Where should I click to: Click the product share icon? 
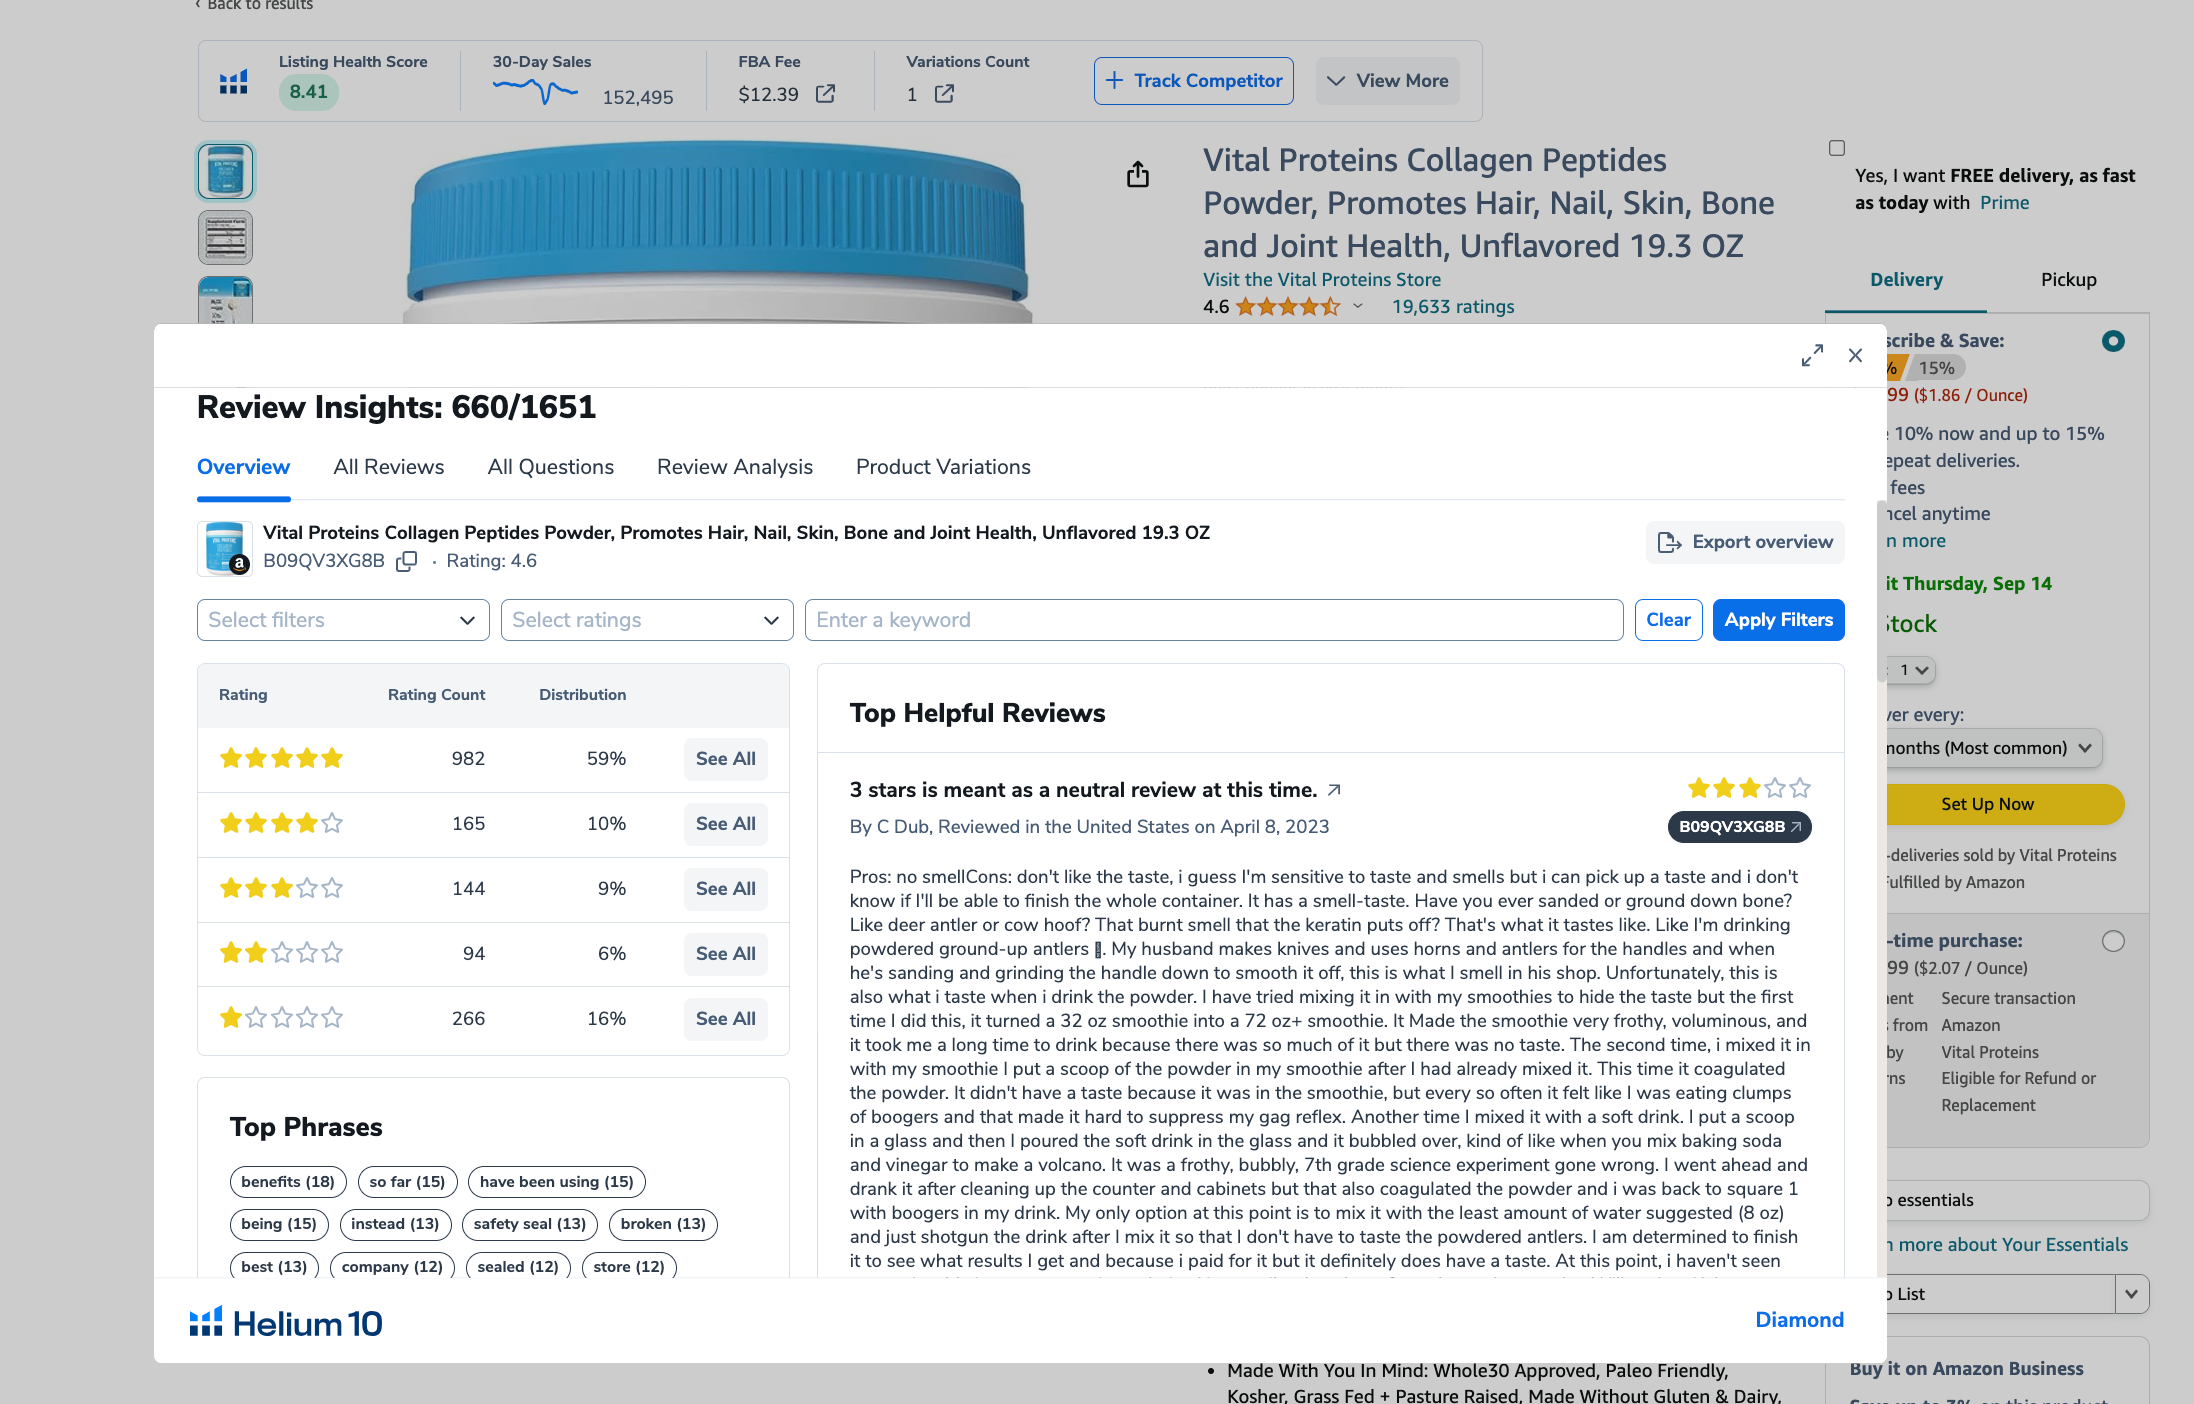click(1138, 175)
